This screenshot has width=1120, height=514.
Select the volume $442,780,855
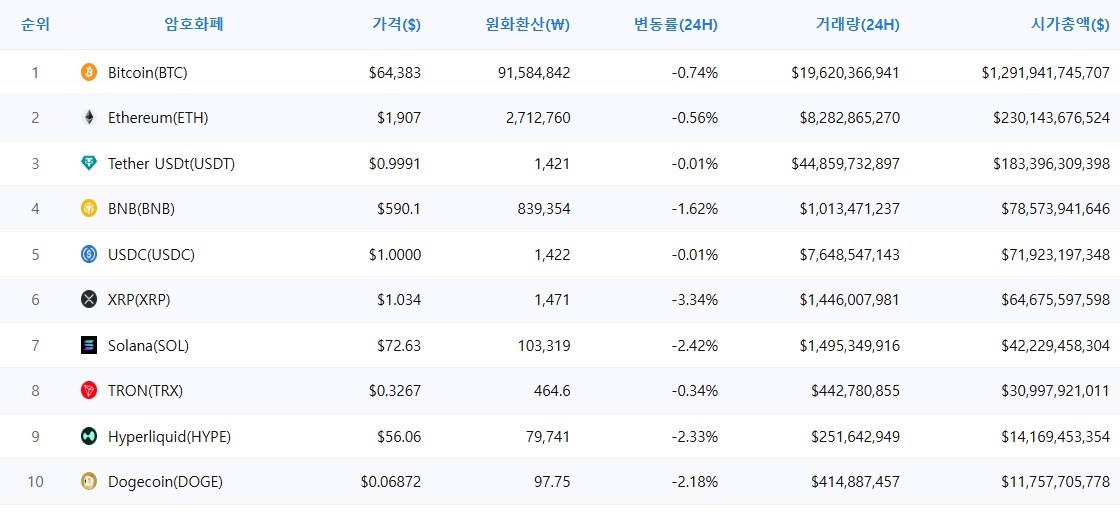tap(856, 390)
